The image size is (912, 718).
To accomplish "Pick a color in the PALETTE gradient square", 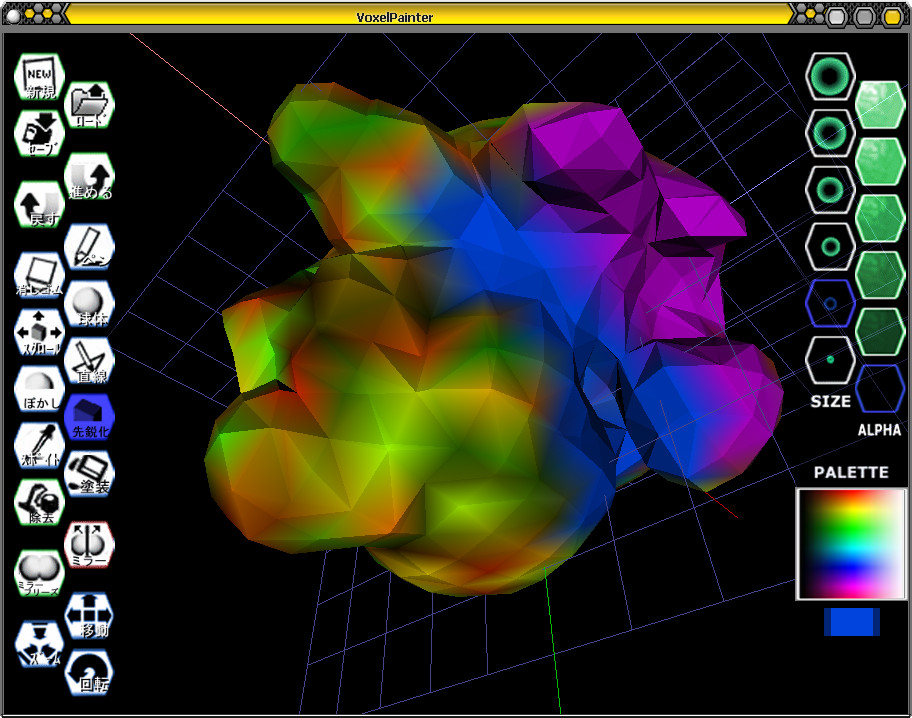I will click(x=851, y=544).
